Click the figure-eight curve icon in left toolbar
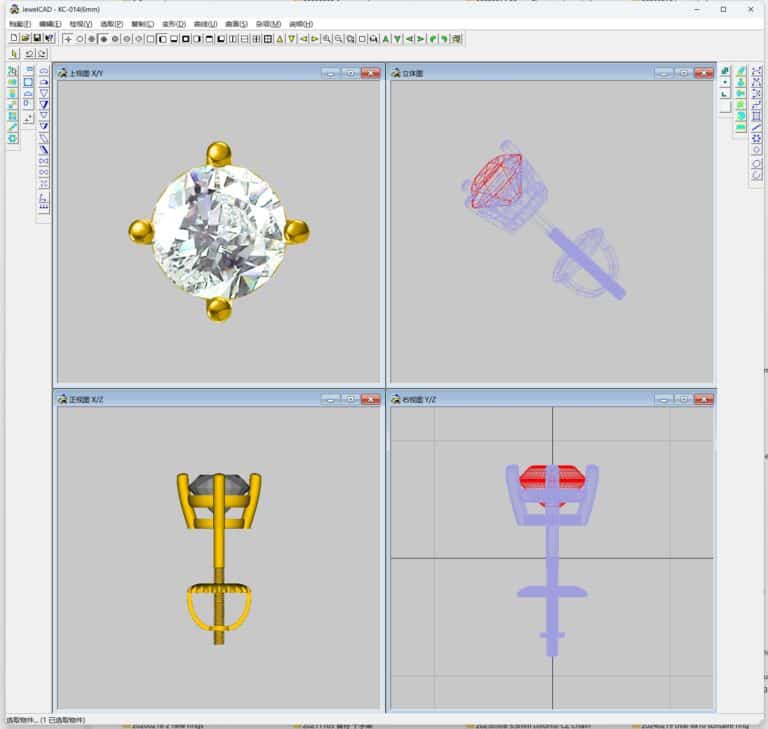The image size is (768, 729). [x=44, y=172]
